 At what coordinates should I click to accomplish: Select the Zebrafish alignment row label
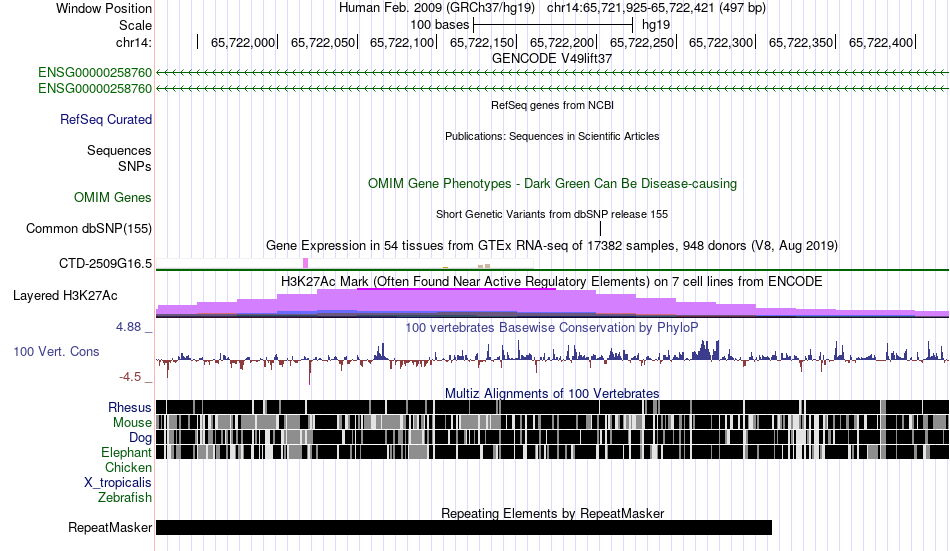(x=125, y=498)
